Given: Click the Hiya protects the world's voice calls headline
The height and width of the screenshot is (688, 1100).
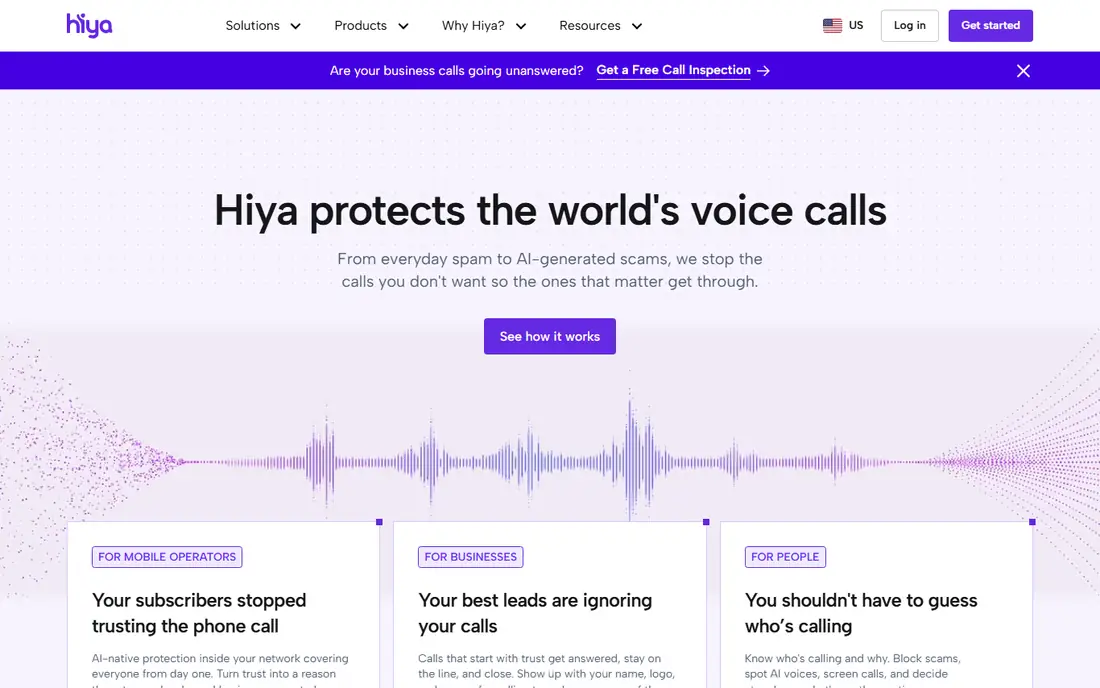Looking at the screenshot, I should click(x=550, y=210).
